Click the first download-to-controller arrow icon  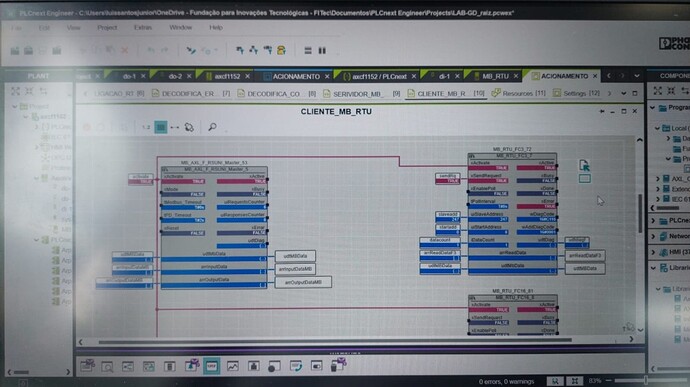(240, 50)
